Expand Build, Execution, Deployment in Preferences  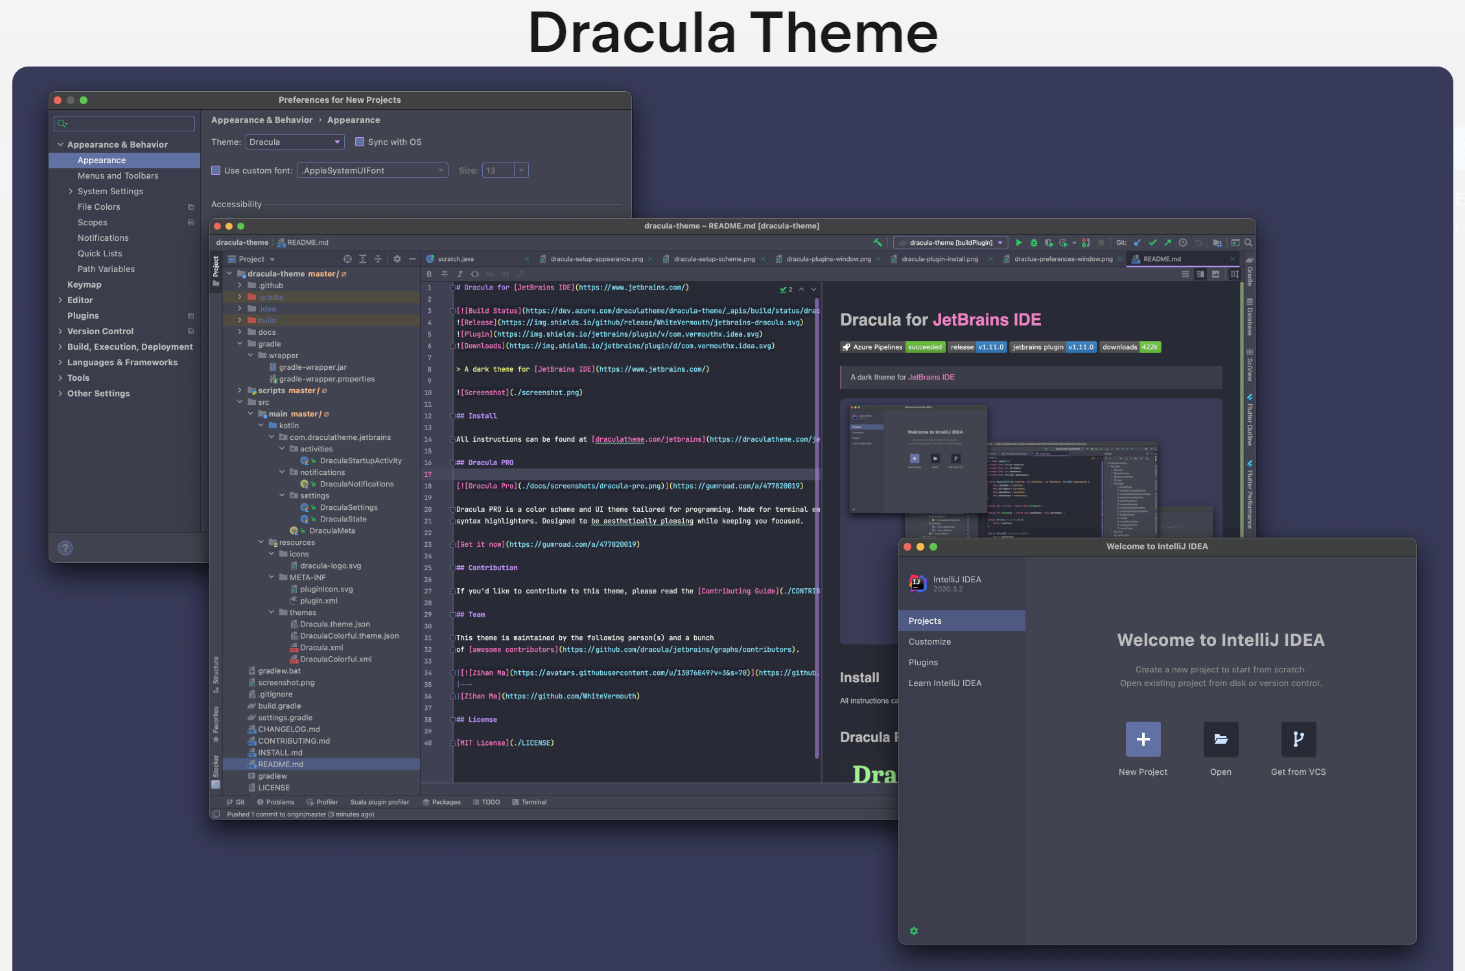coord(60,347)
